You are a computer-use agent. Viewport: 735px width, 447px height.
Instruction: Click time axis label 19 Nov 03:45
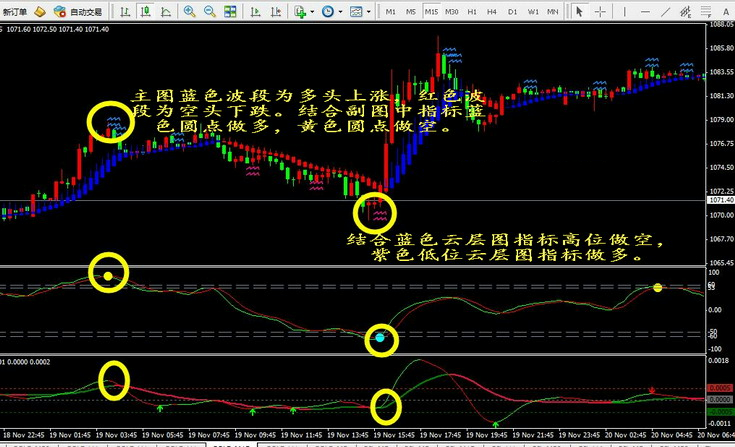[116, 435]
